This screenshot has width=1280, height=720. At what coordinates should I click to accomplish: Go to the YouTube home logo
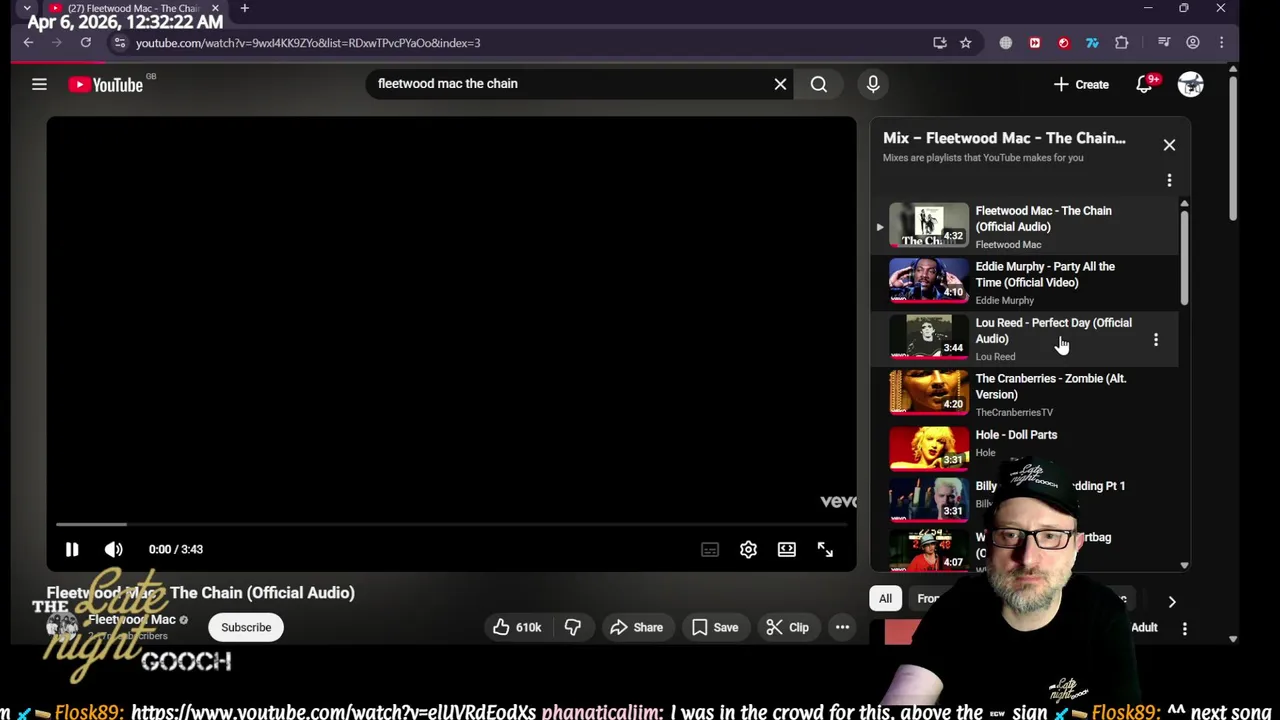tap(106, 85)
